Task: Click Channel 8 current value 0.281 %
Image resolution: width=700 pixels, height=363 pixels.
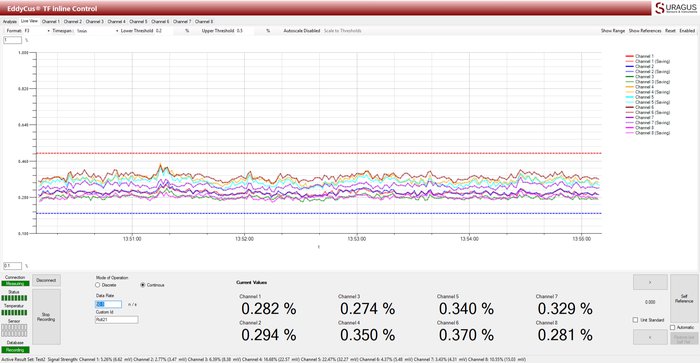Action: click(x=565, y=335)
